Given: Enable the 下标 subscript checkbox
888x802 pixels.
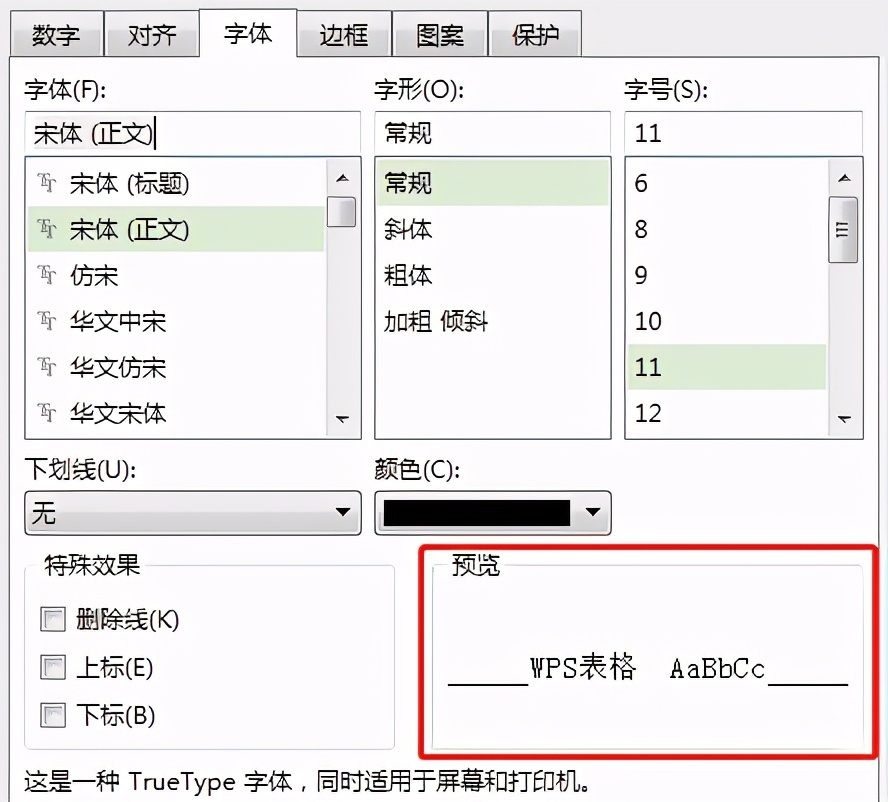Looking at the screenshot, I should click(52, 716).
